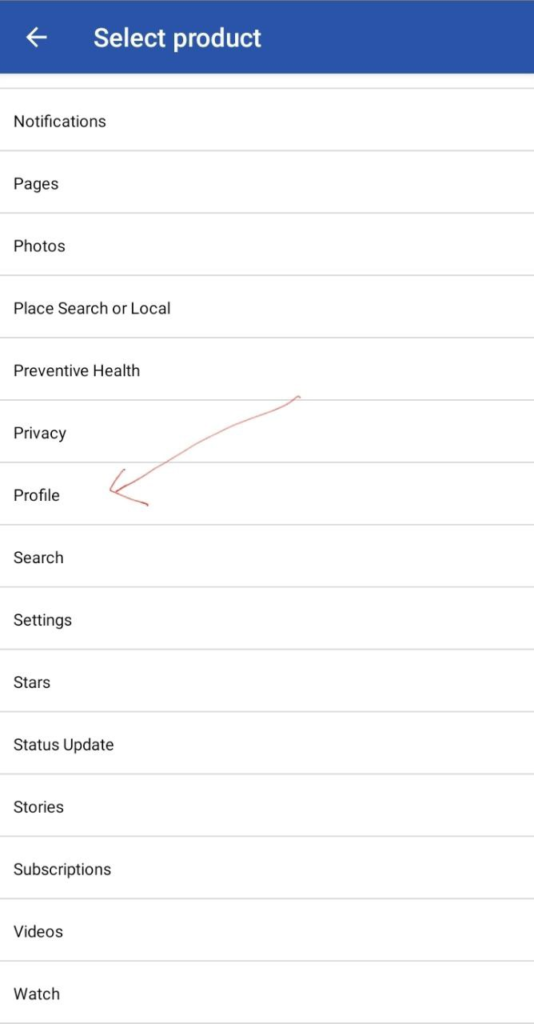Choose Privacy from the list

pyautogui.click(x=267, y=433)
